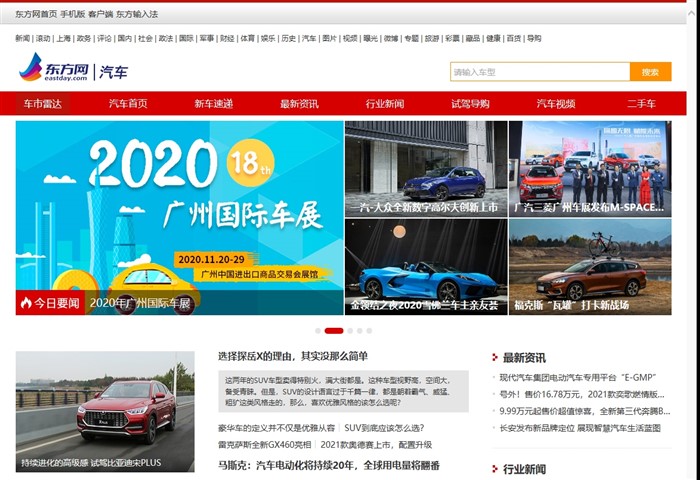Screen dimensions: 700x480
Task: Focus the 请输入车型 search input field
Action: point(540,72)
